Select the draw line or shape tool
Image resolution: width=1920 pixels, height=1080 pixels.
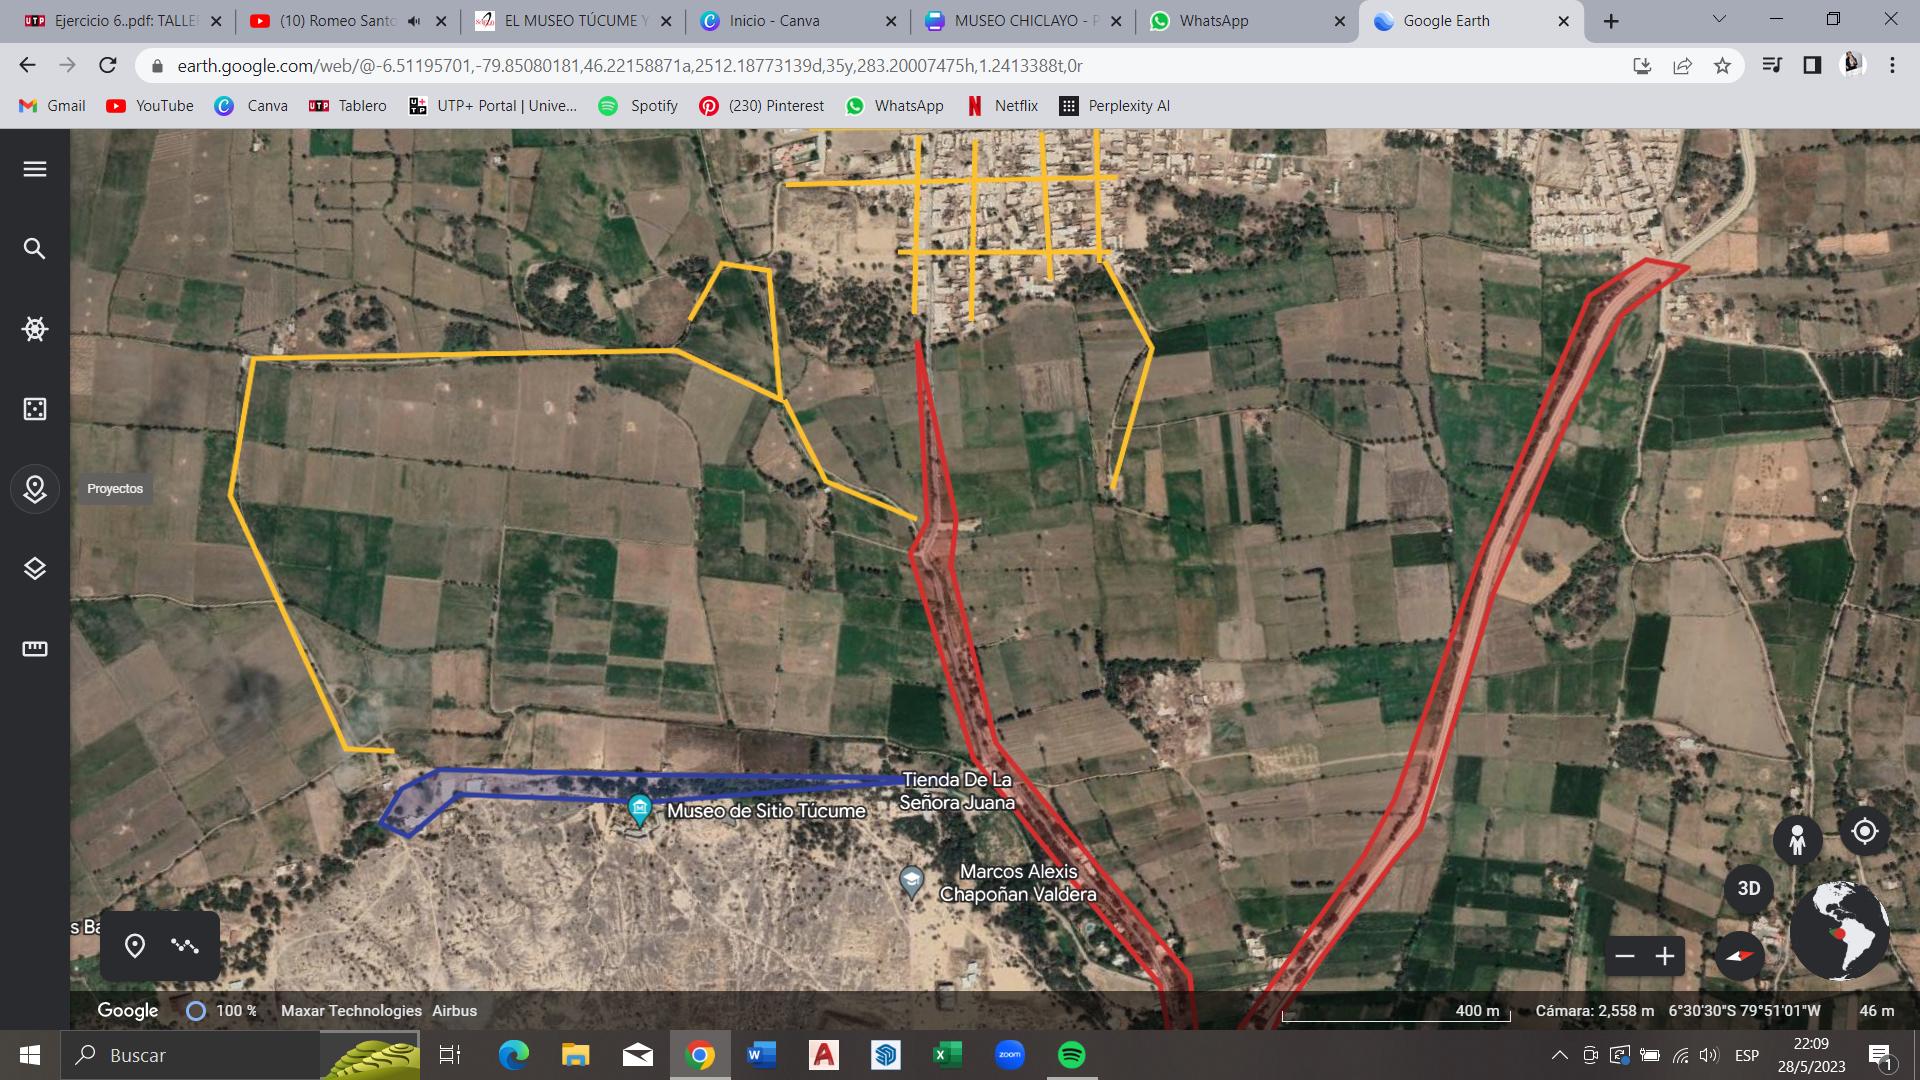185,945
